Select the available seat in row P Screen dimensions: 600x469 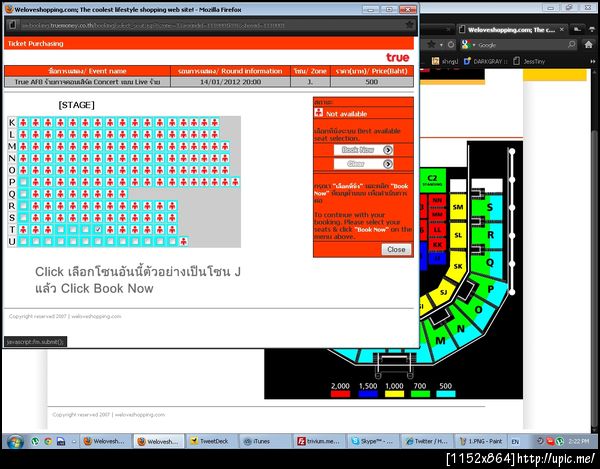coord(23,182)
